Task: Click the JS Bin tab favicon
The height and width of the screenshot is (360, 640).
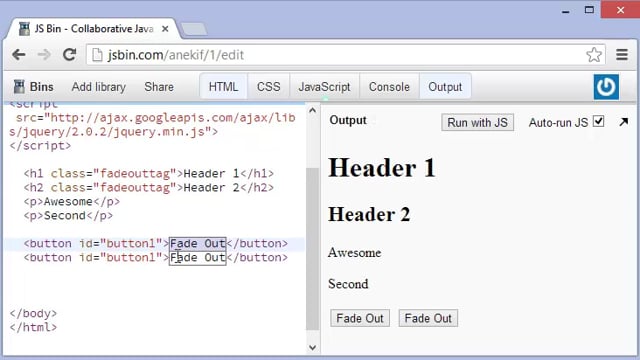Action: (x=24, y=29)
